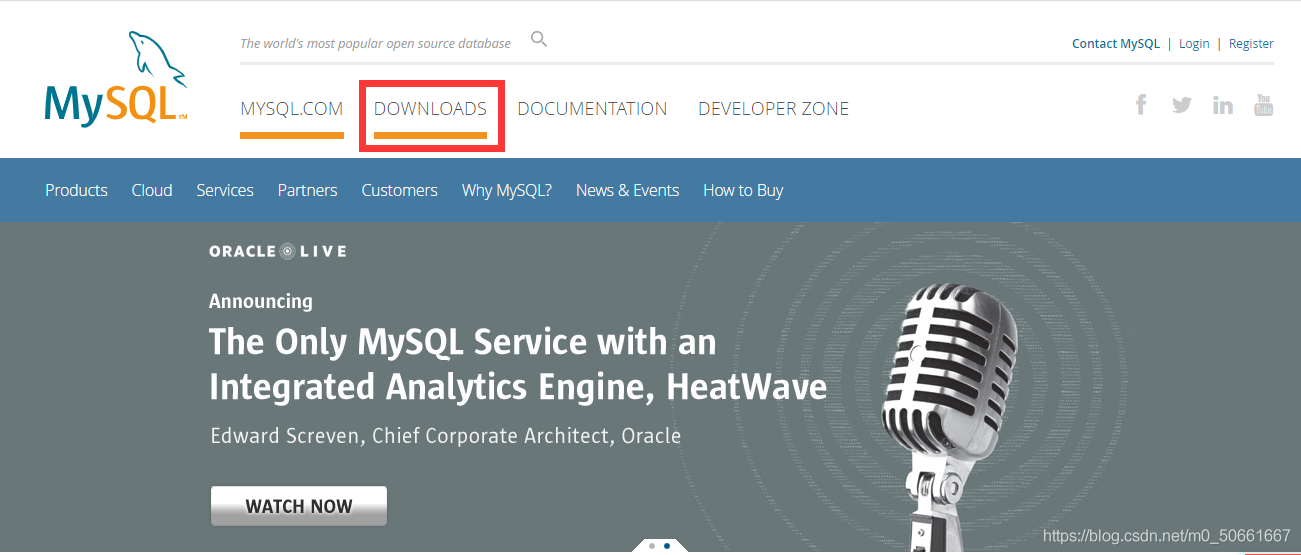
Task: Click the WATCH NOW button
Action: pos(298,506)
